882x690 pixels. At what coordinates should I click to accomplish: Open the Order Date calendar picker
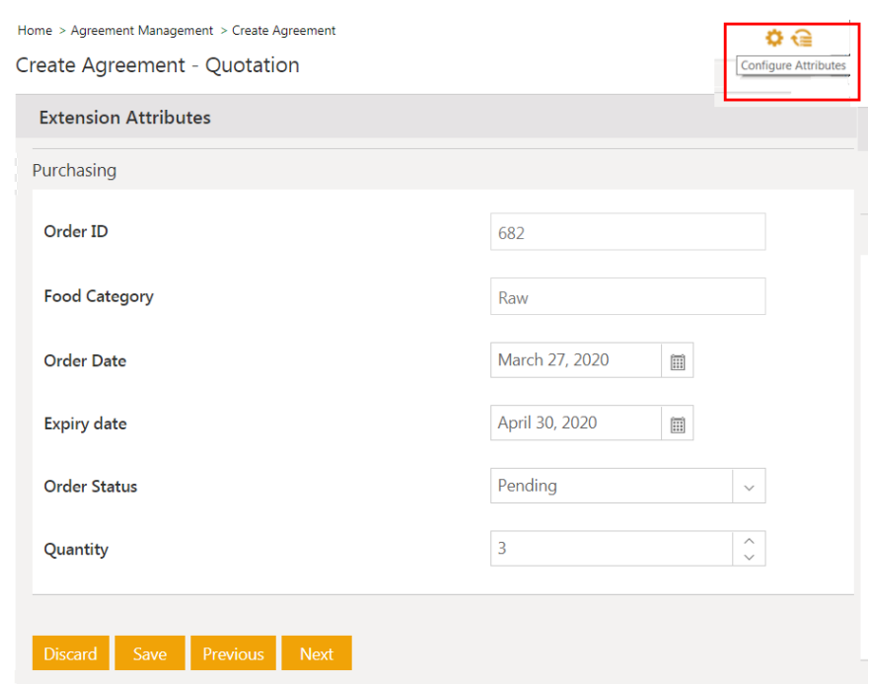677,361
